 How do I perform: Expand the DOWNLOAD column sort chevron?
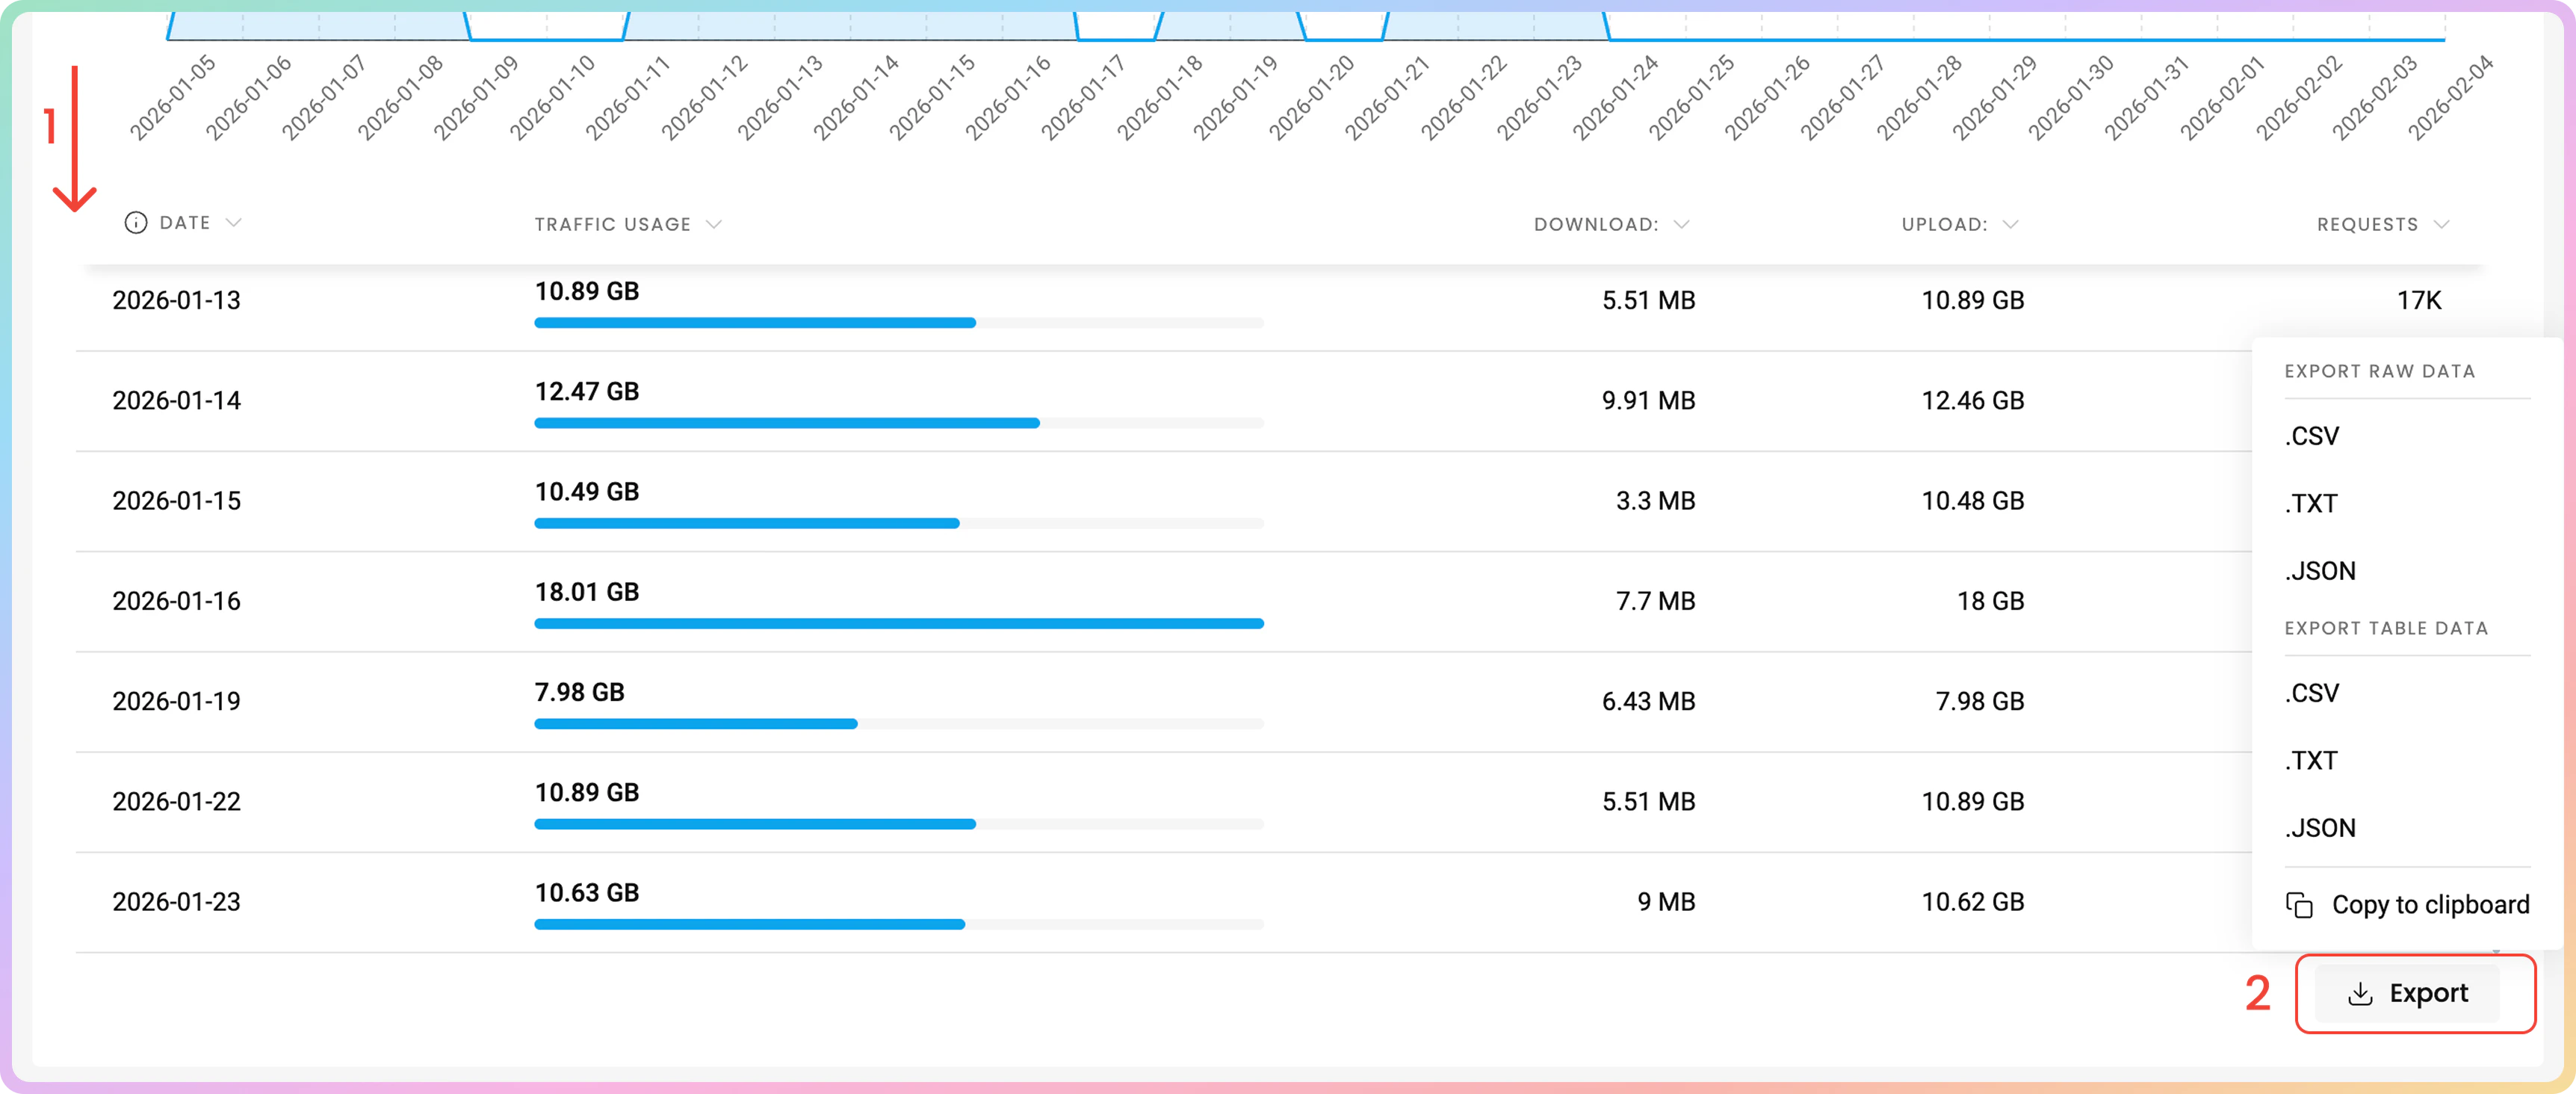1681,225
